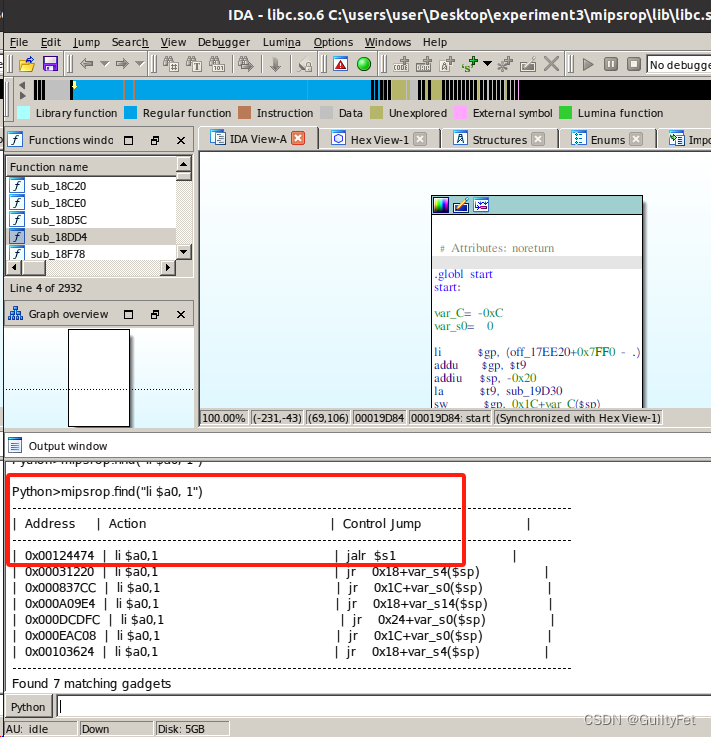
Task: Open the Lumina menu
Action: click(281, 42)
